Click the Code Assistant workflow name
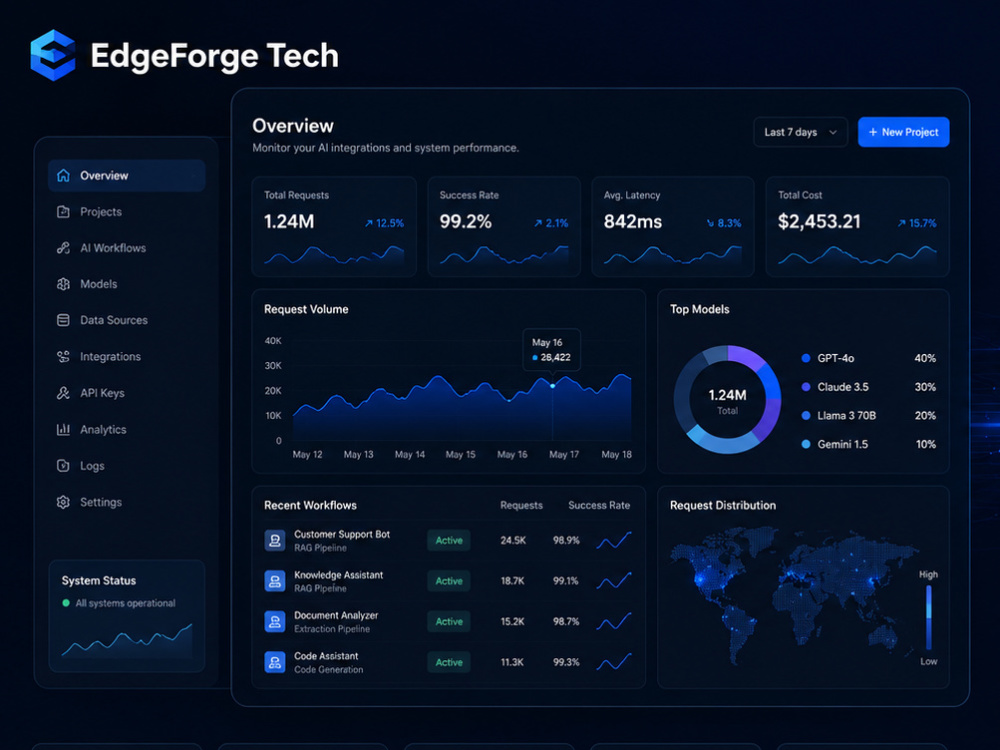The height and width of the screenshot is (750, 1000). click(x=326, y=656)
